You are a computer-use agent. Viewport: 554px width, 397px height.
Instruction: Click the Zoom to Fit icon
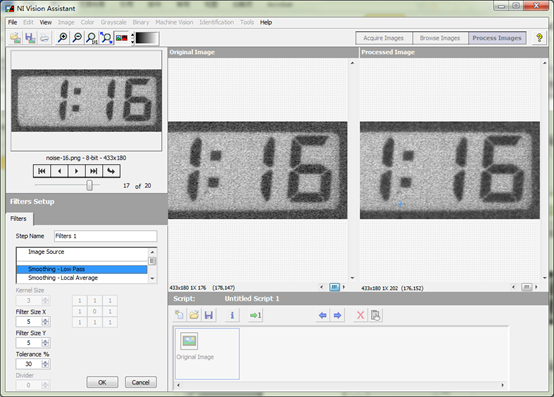(x=106, y=38)
